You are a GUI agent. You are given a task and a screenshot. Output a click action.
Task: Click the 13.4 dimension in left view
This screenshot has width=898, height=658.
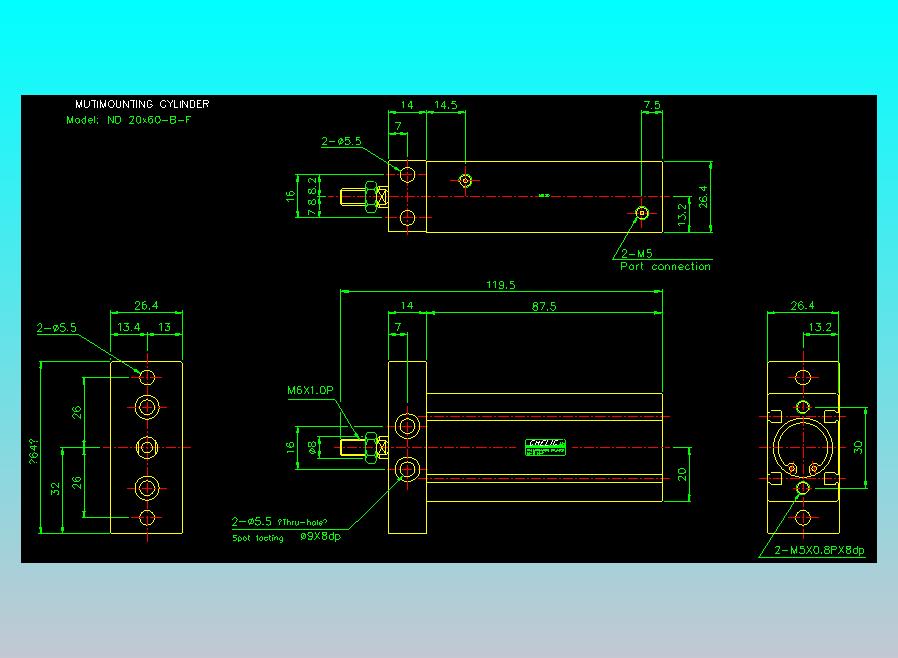tap(128, 327)
